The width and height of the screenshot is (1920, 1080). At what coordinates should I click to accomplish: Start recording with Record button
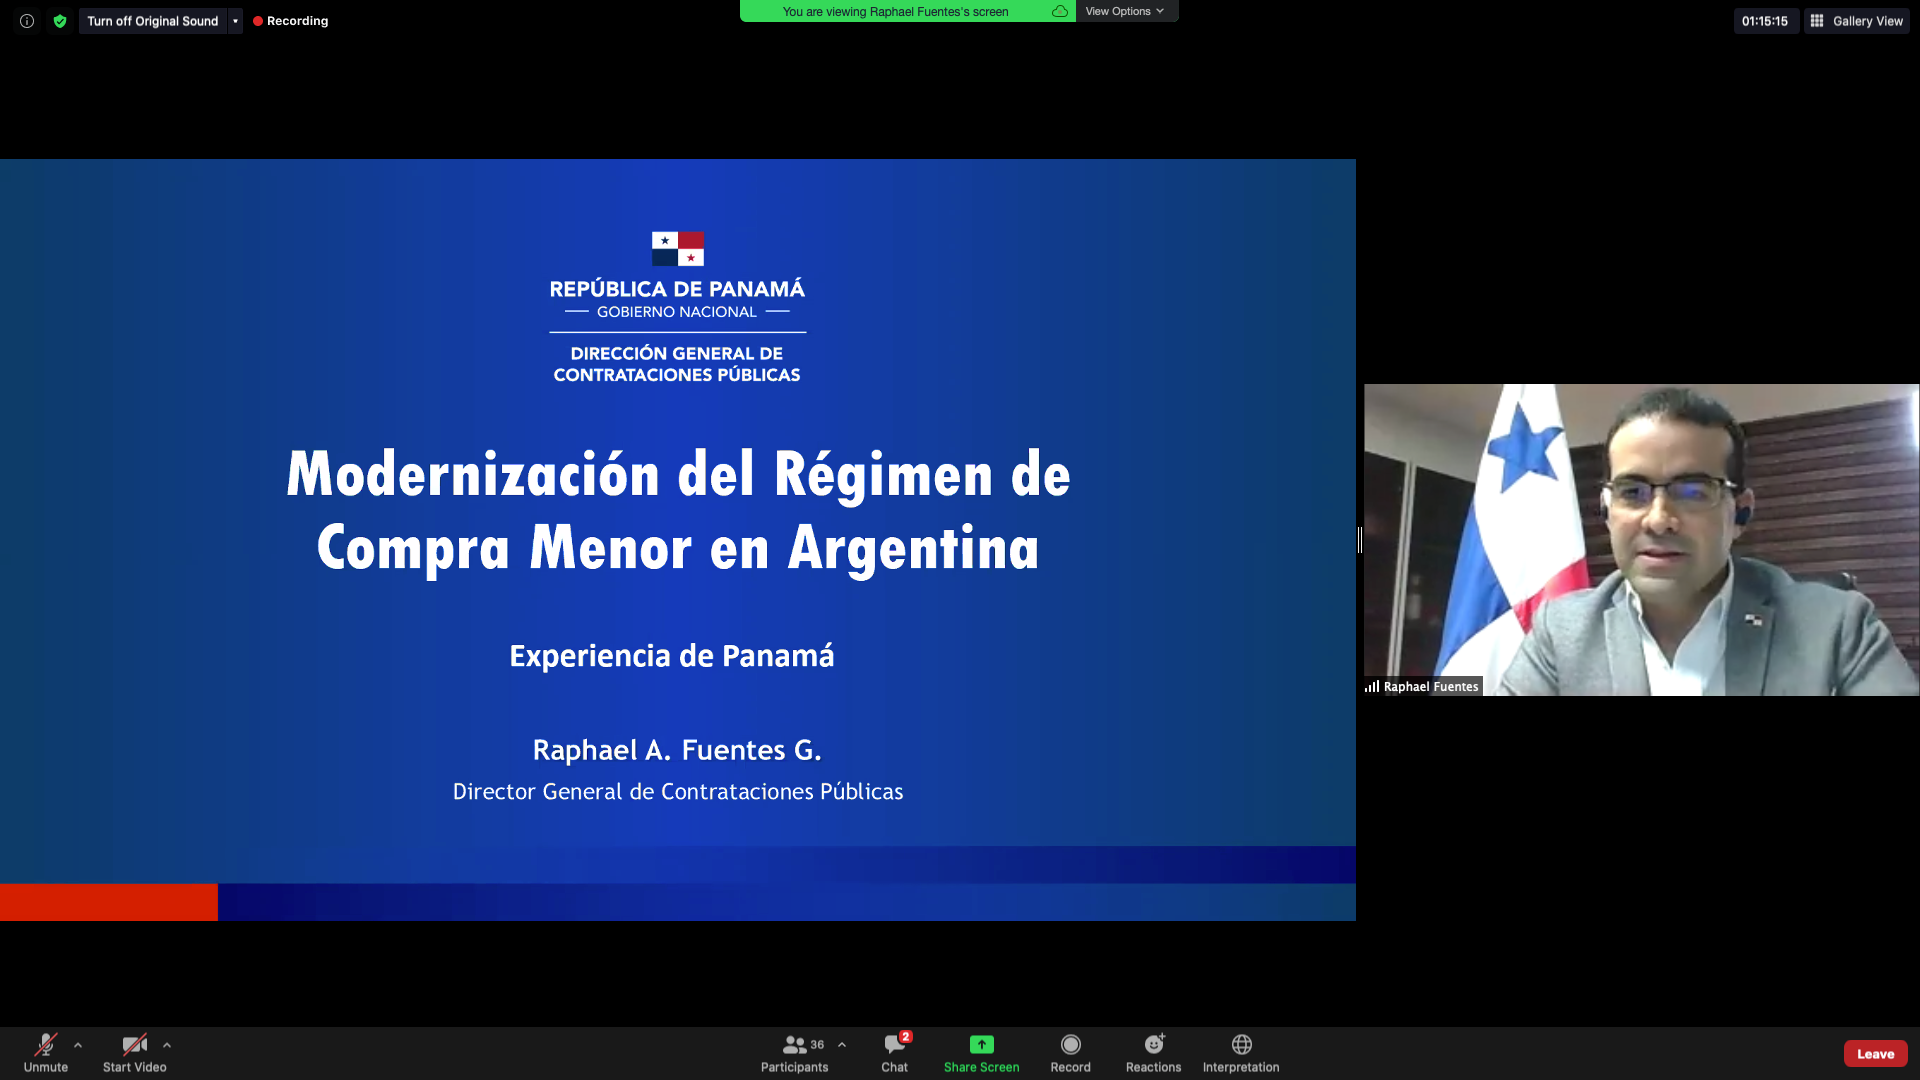point(1070,1053)
